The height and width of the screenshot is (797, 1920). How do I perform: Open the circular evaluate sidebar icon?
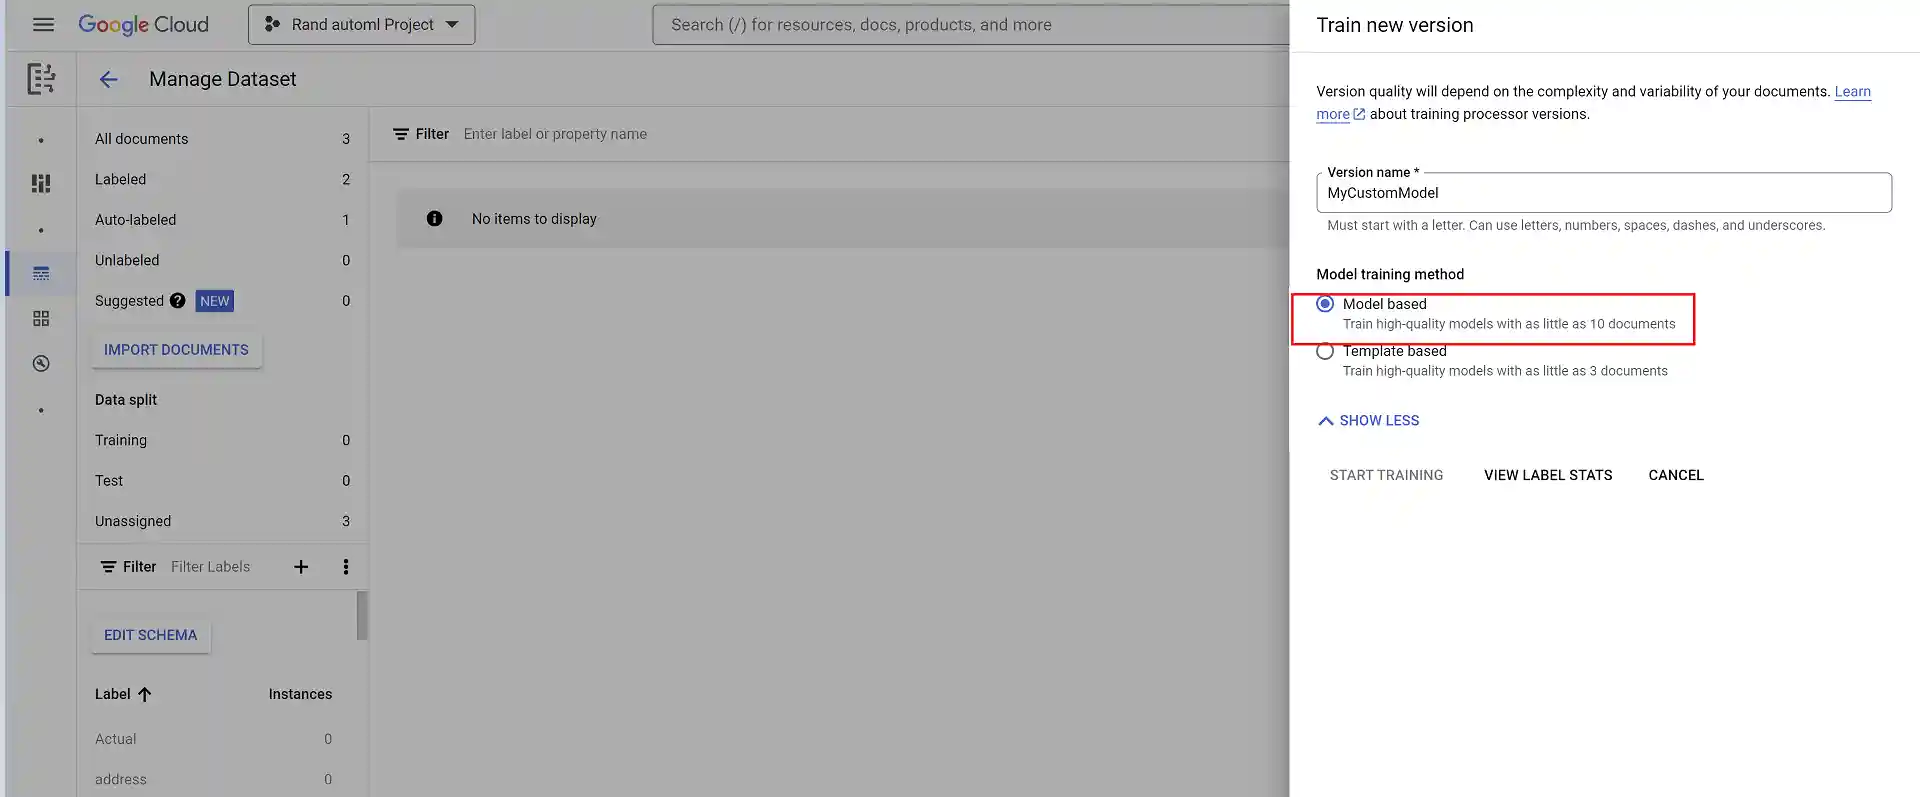41,363
